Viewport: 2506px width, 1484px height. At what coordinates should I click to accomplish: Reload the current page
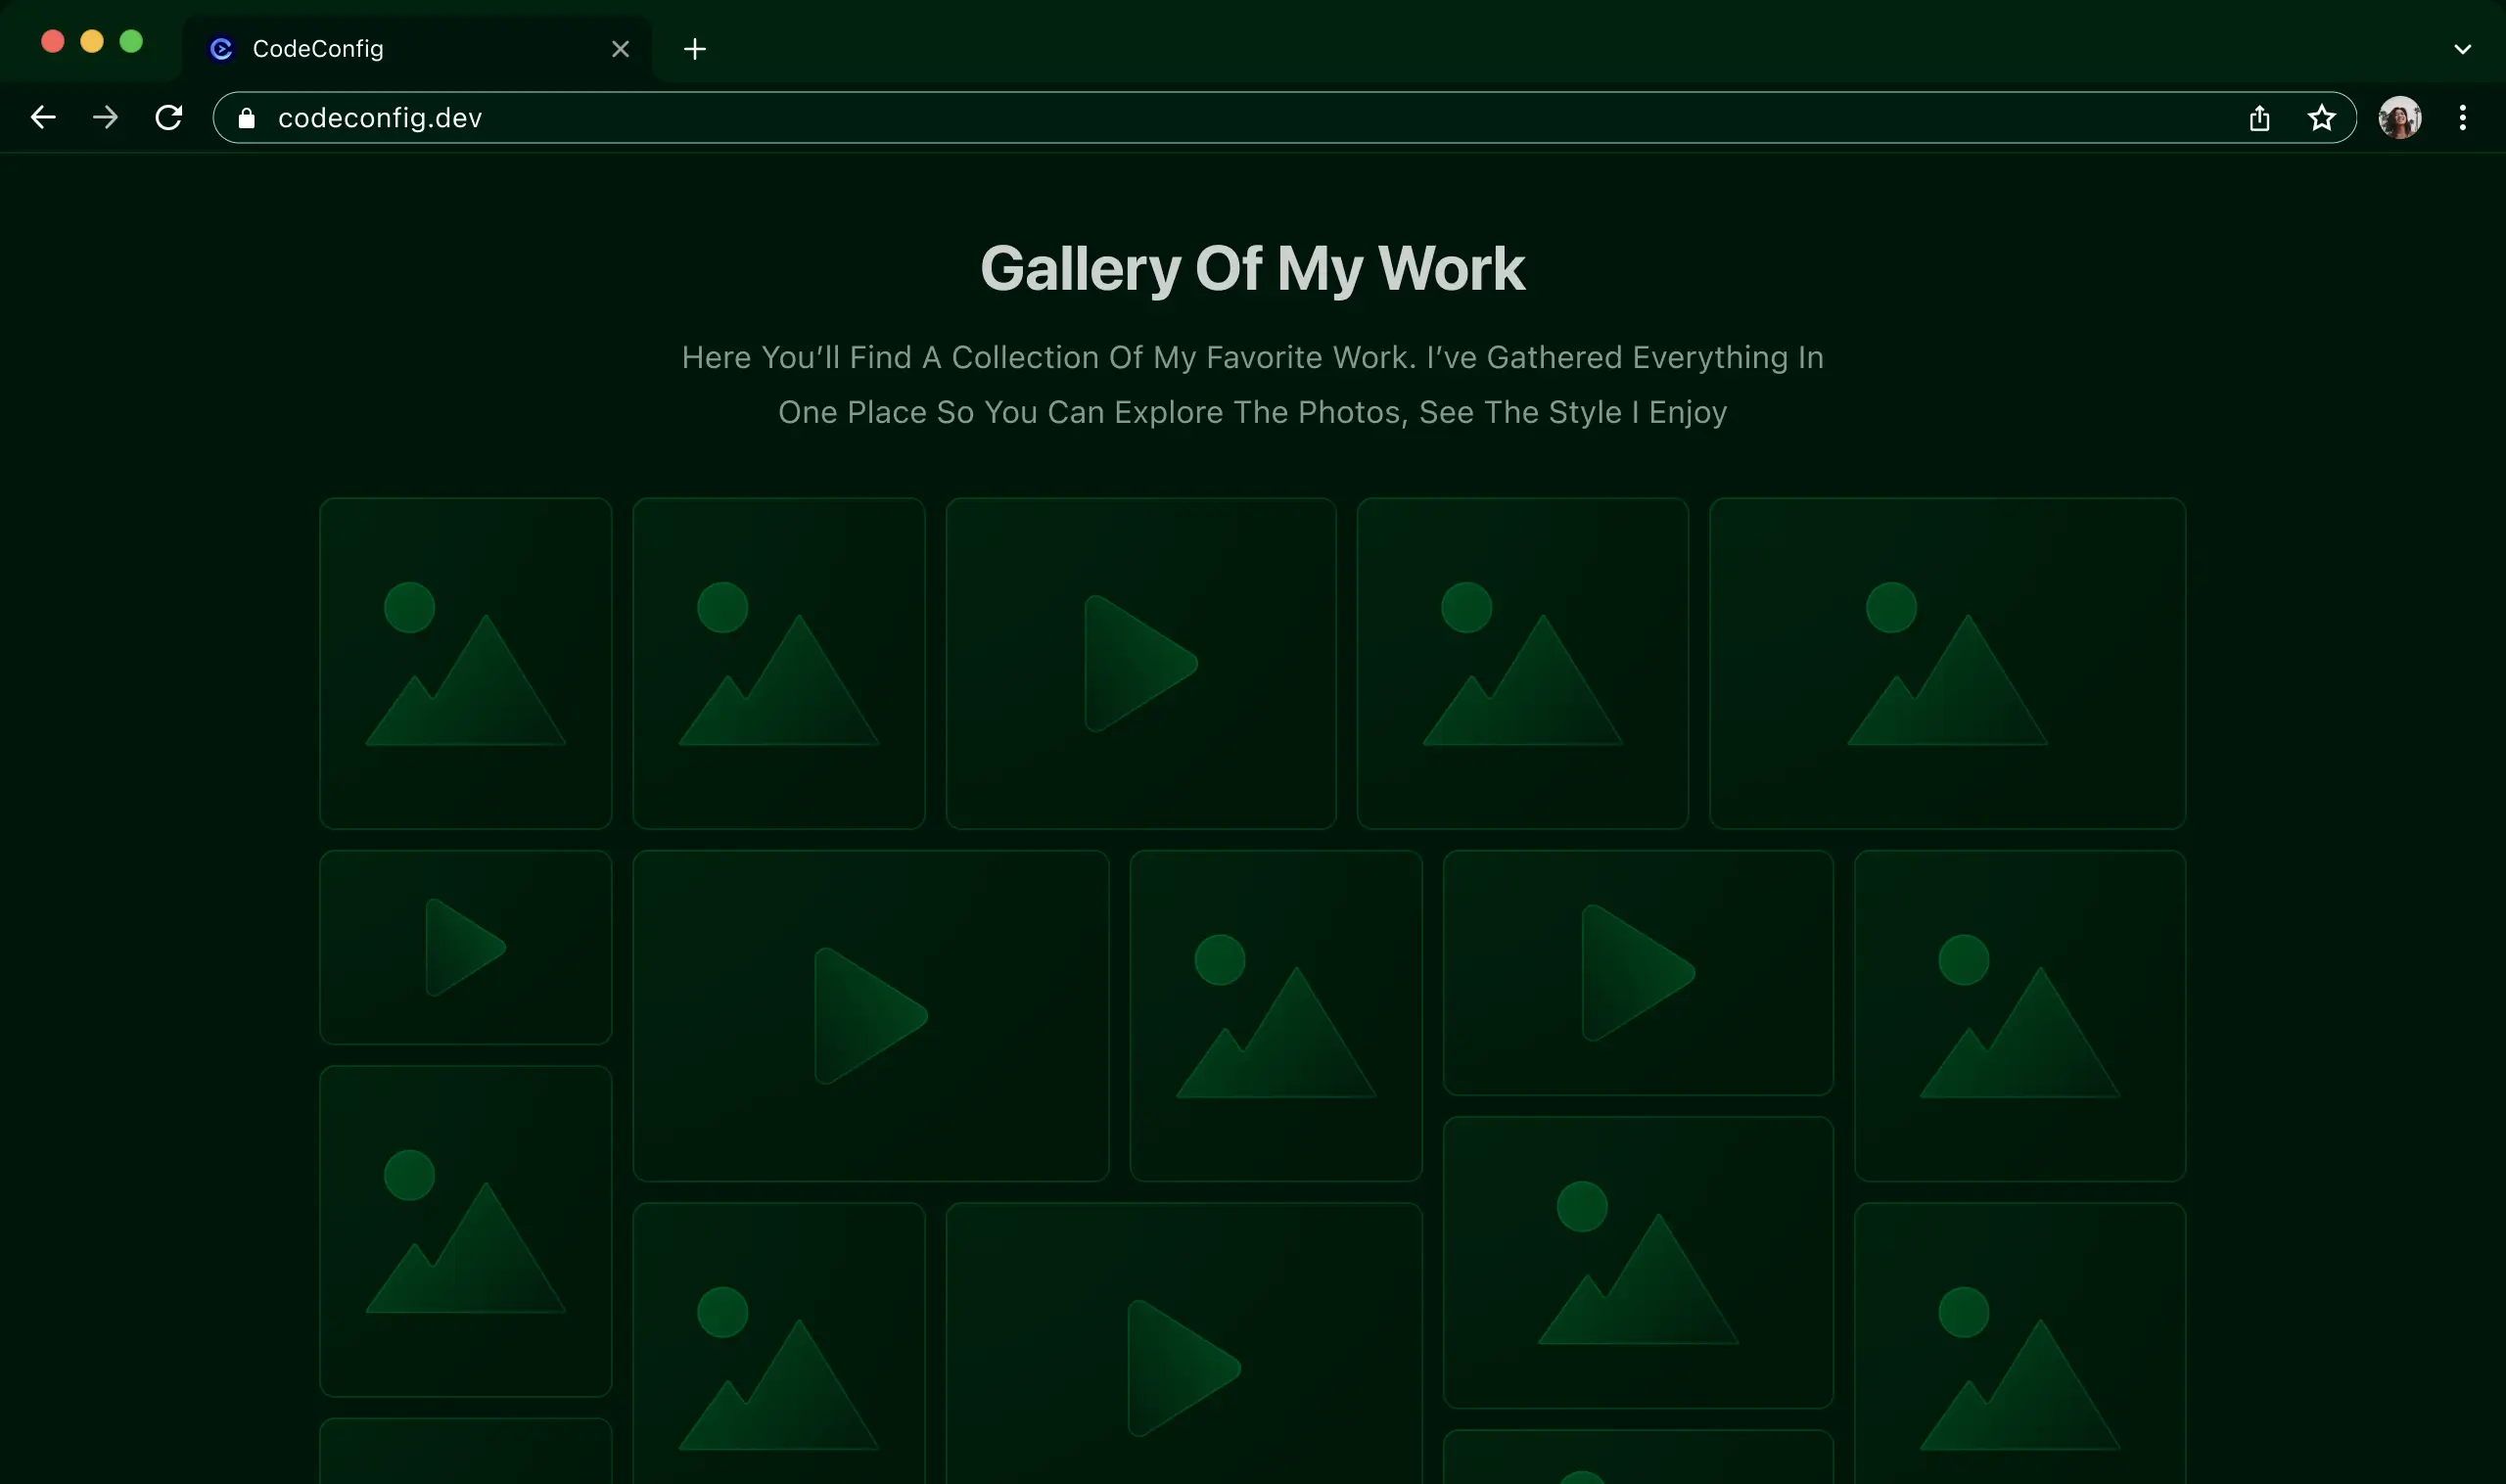[169, 118]
